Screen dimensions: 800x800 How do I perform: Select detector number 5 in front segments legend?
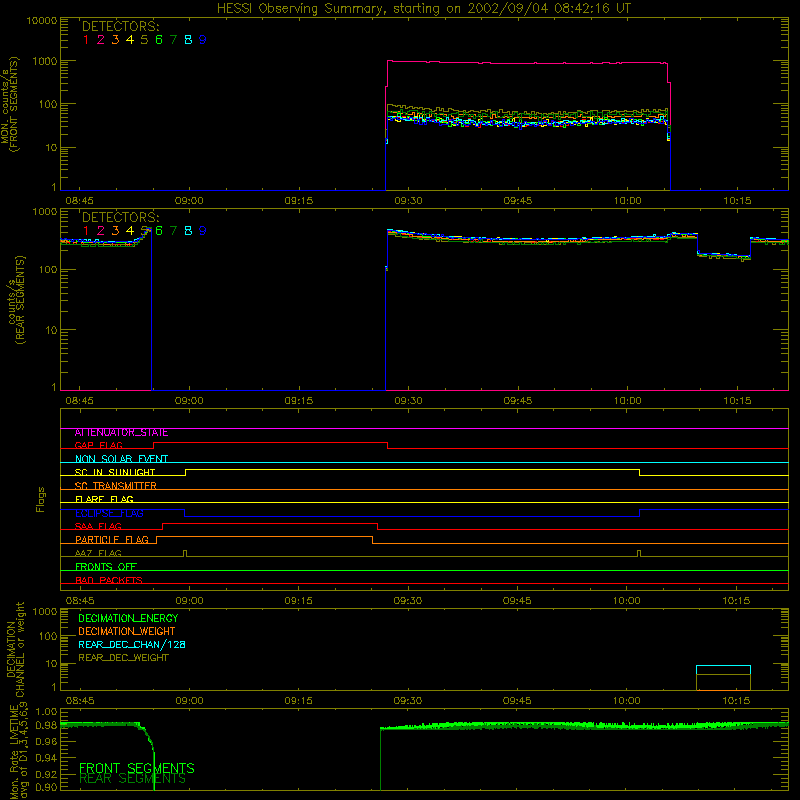pyautogui.click(x=144, y=40)
